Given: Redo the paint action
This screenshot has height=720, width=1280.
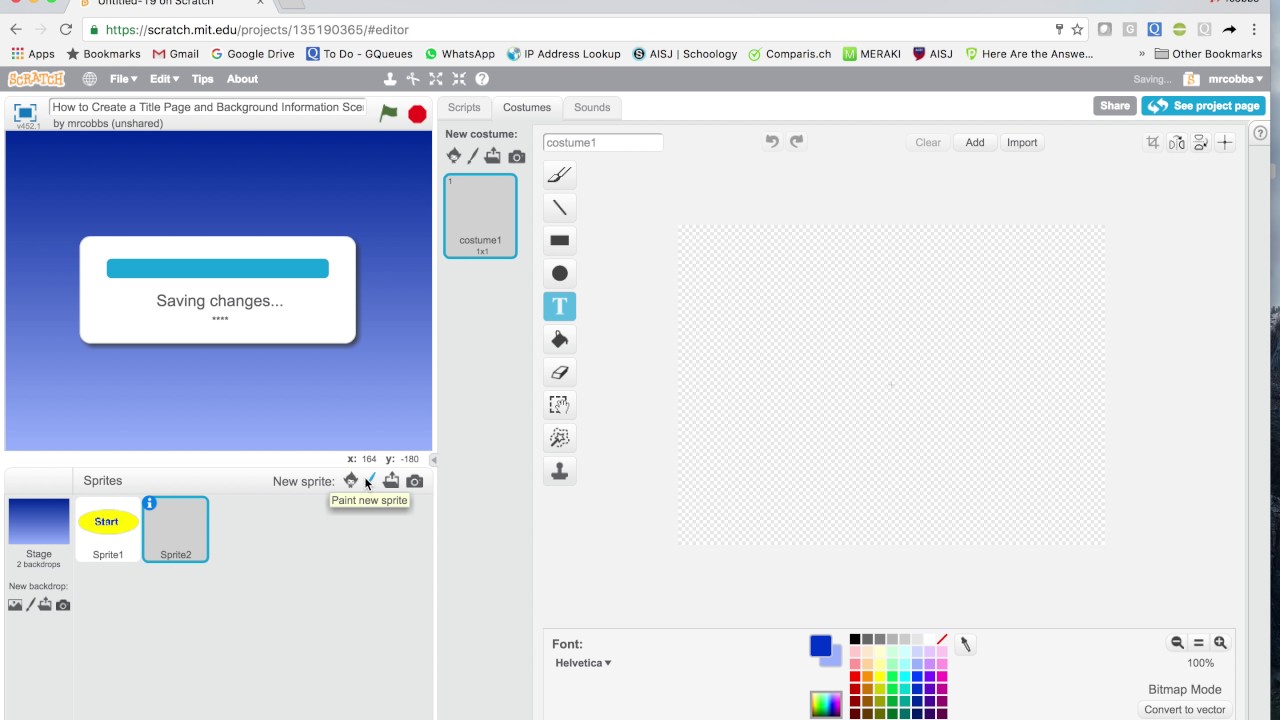Looking at the screenshot, I should coord(797,142).
